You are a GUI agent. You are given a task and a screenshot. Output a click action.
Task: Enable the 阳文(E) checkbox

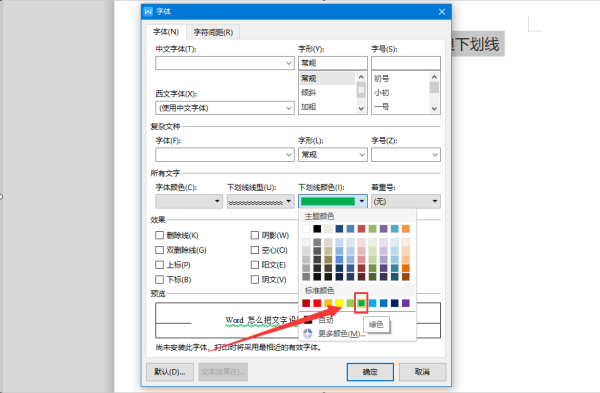(255, 265)
